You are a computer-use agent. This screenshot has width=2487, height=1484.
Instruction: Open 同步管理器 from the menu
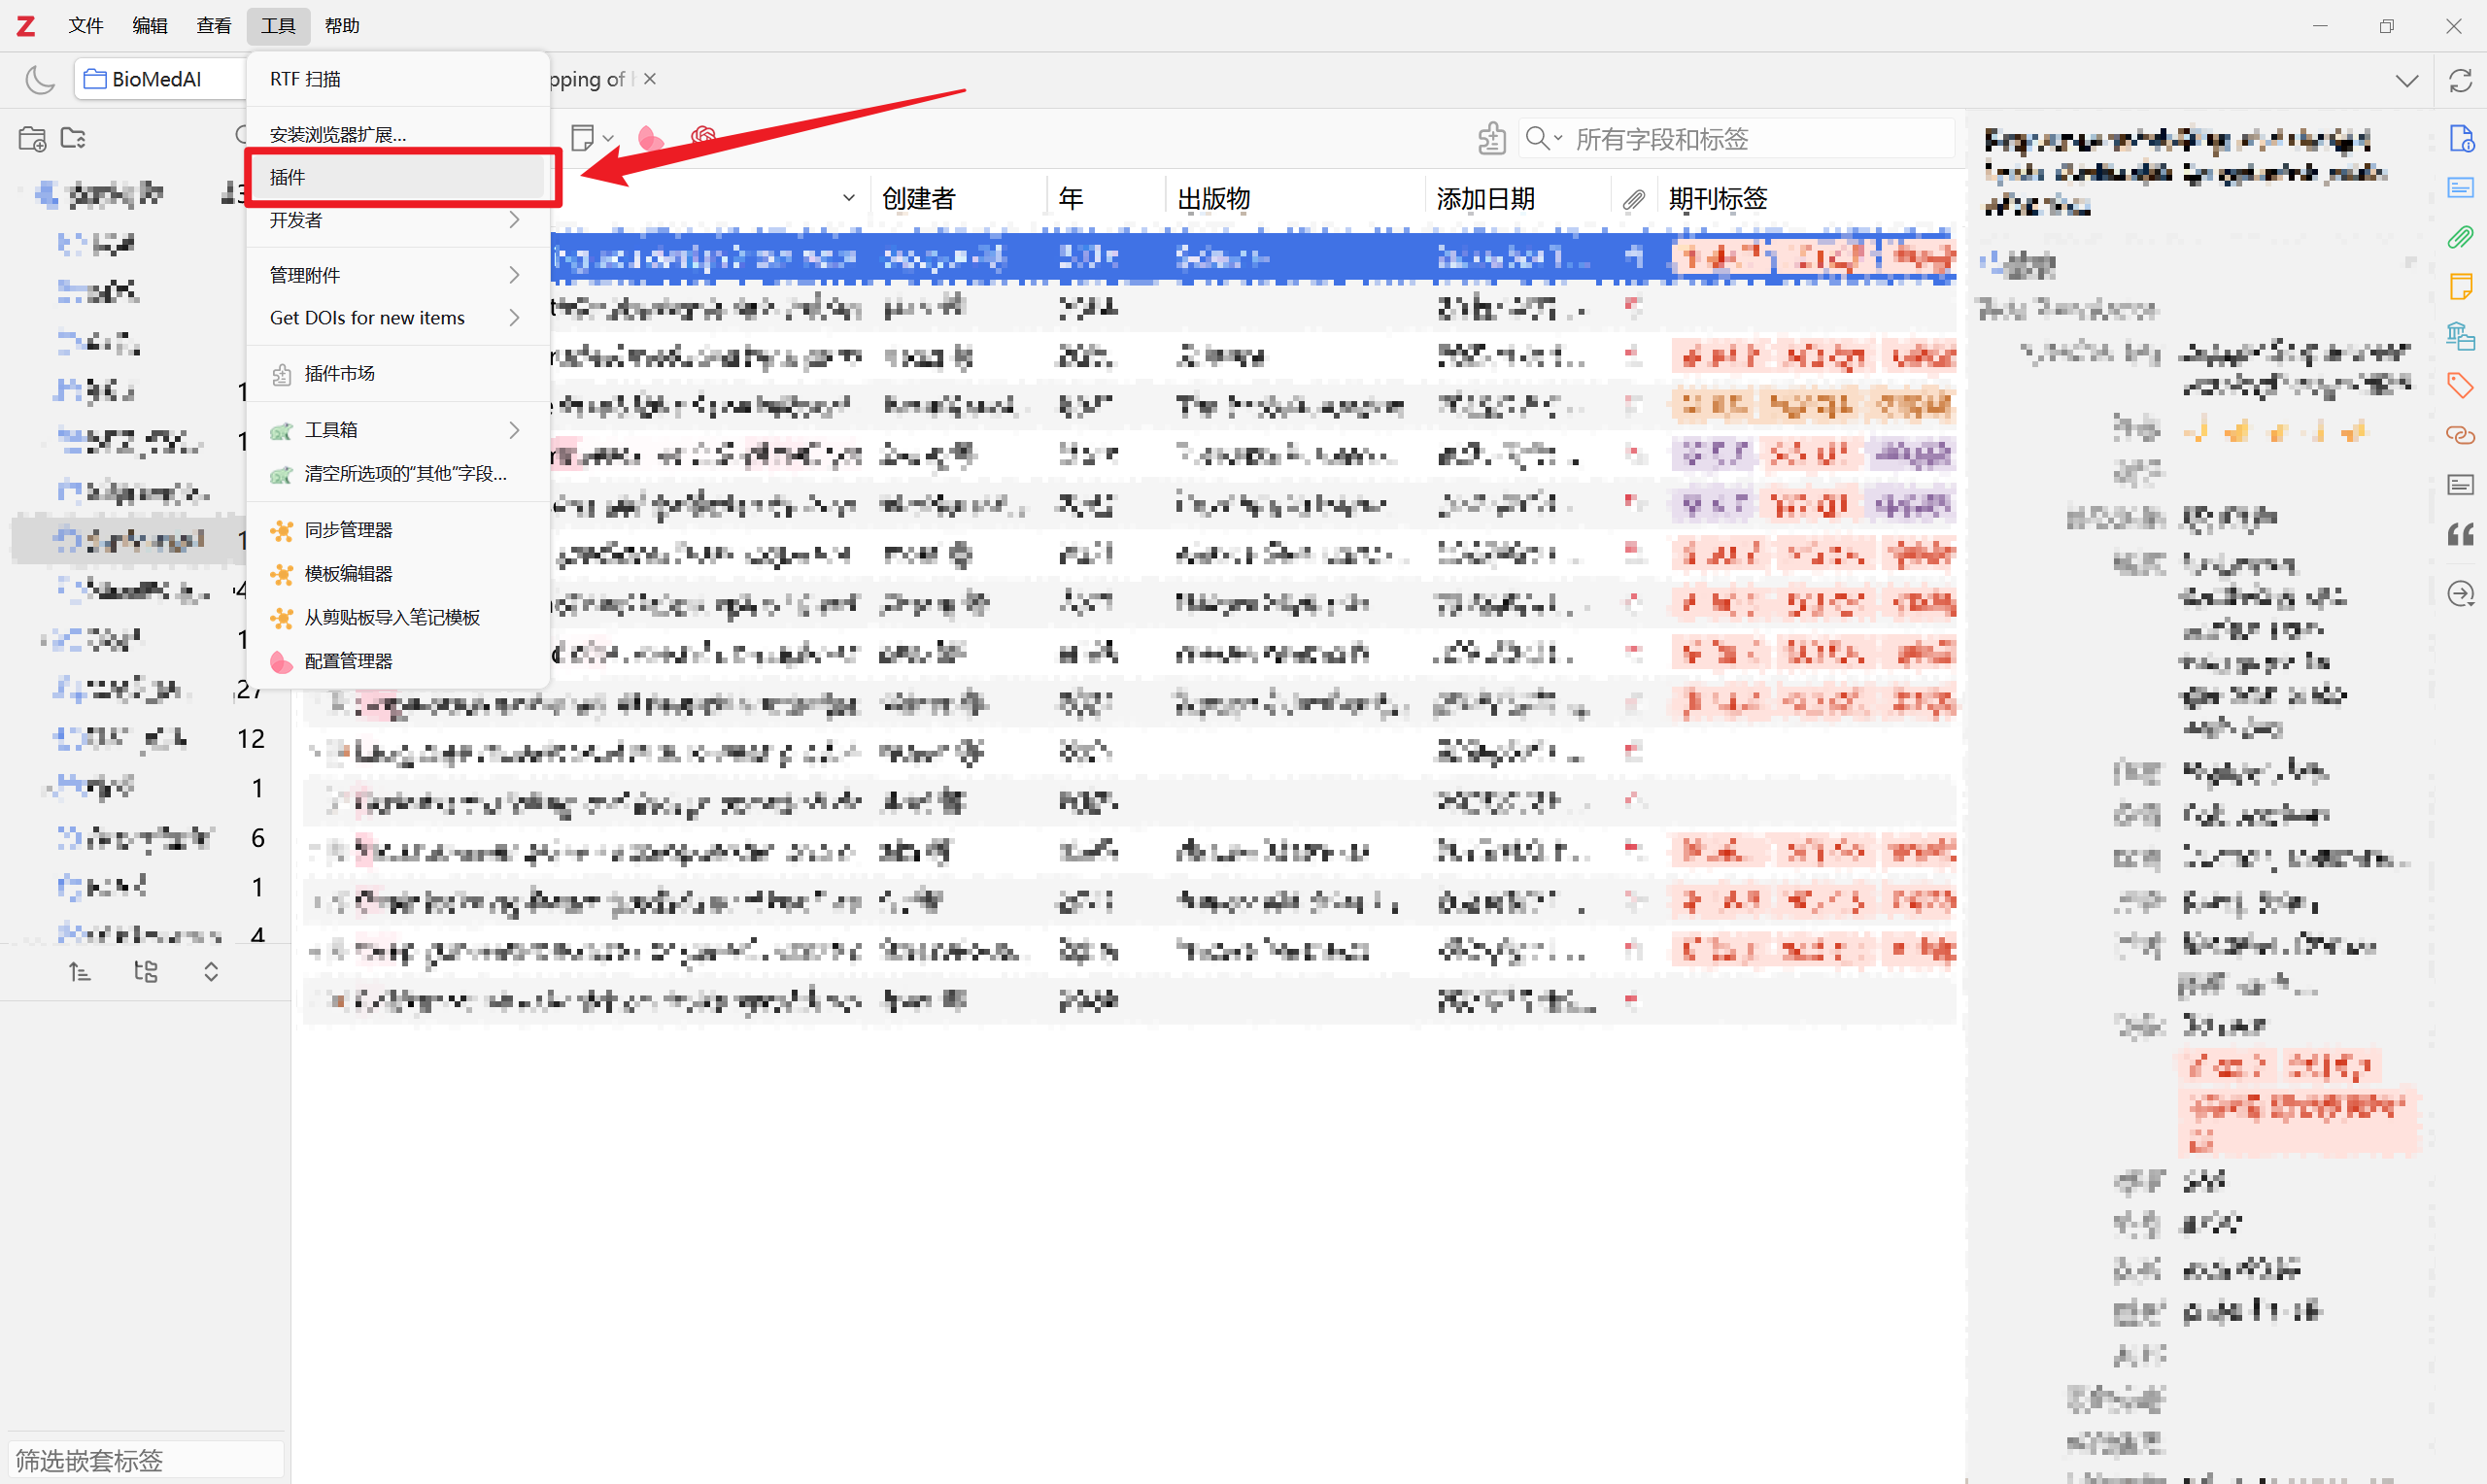[x=348, y=530]
